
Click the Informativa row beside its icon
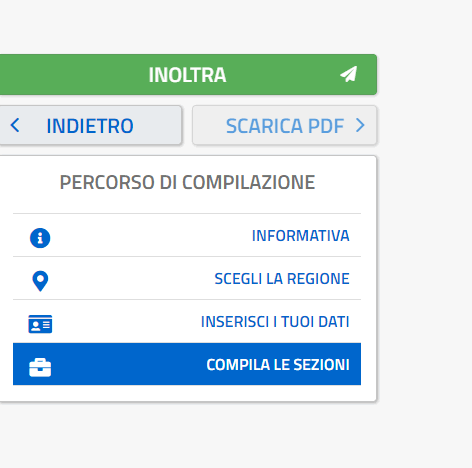[187, 235]
